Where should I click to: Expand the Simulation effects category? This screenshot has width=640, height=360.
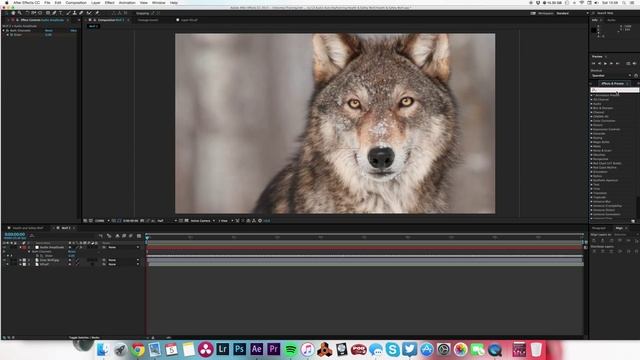591,172
